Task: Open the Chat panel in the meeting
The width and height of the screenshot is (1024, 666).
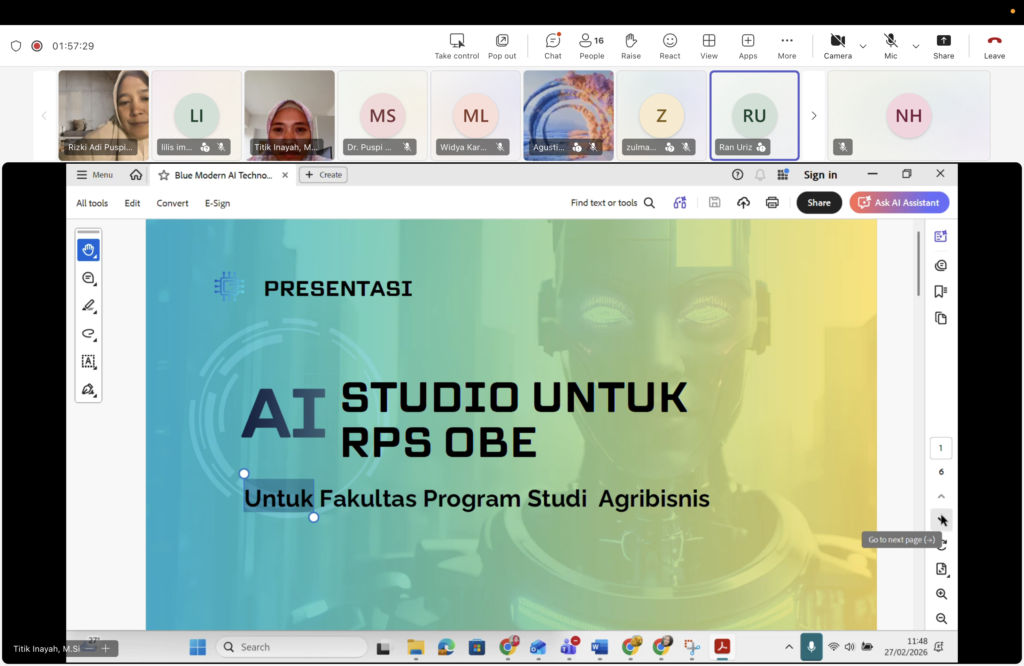Action: tap(552, 41)
